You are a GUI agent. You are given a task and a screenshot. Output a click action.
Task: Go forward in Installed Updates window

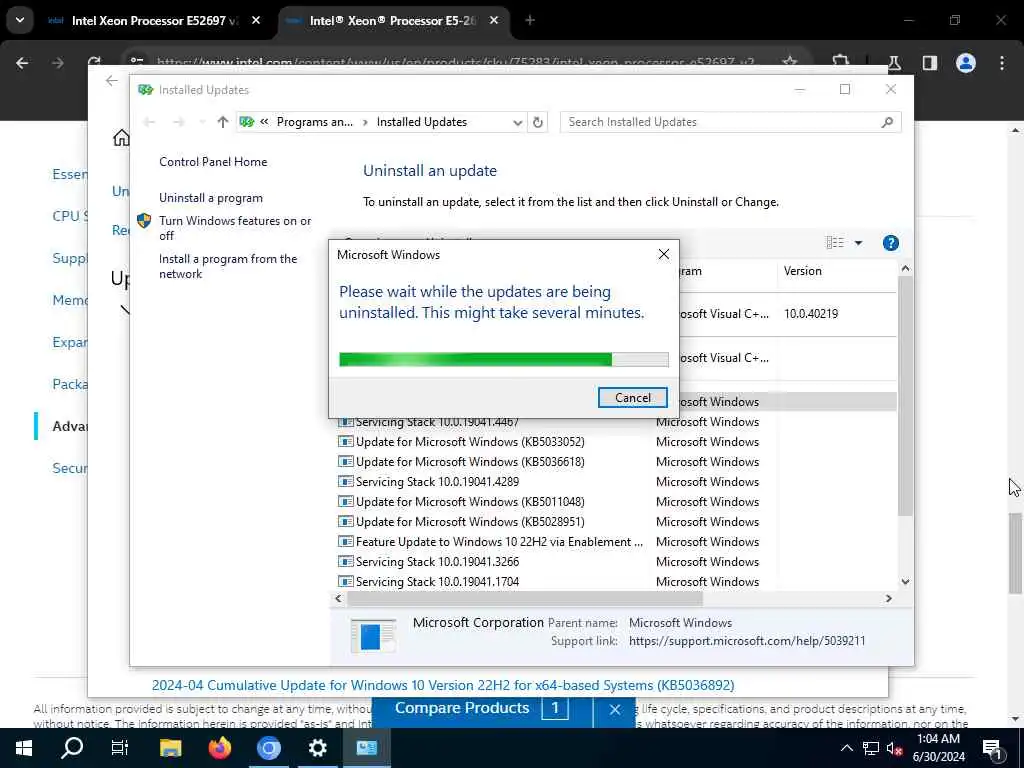(178, 122)
